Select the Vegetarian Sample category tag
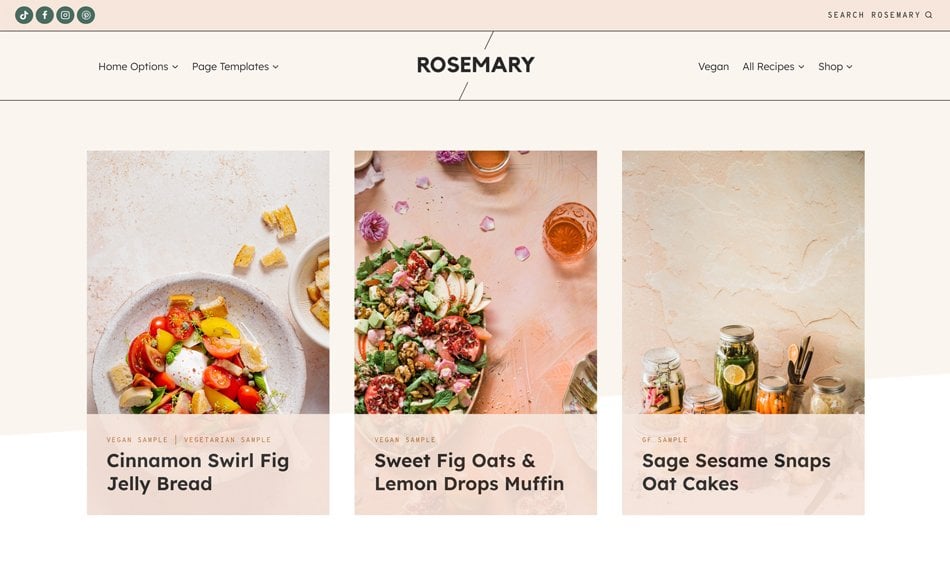The width and height of the screenshot is (950, 569). click(x=227, y=440)
